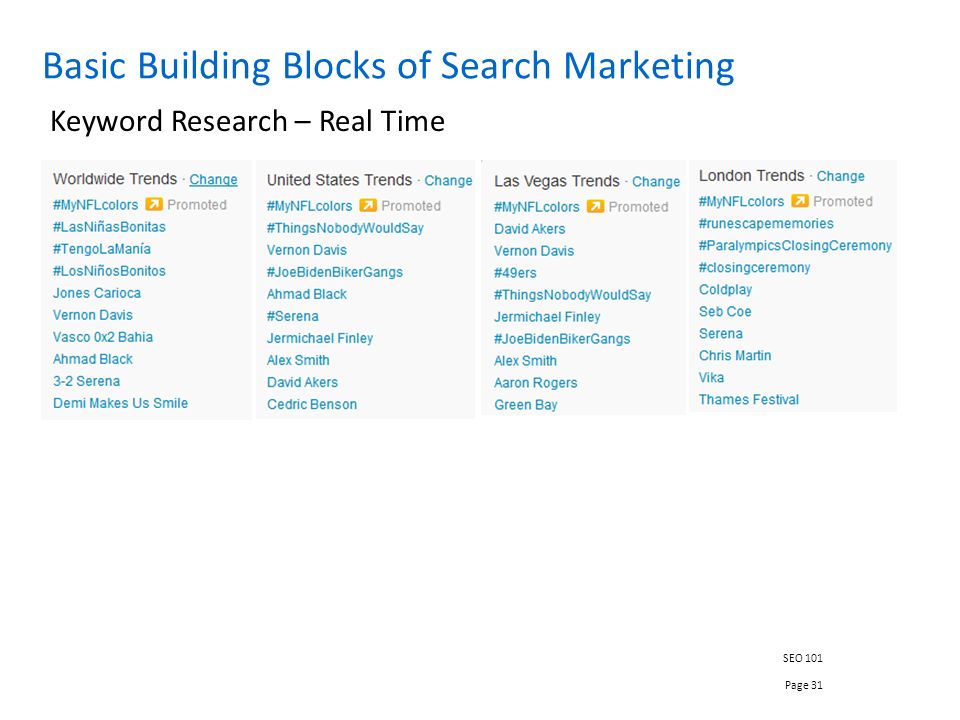Image resolution: width=960 pixels, height=720 pixels.
Task: Click the Green Bay trend
Action: pyautogui.click(x=525, y=405)
